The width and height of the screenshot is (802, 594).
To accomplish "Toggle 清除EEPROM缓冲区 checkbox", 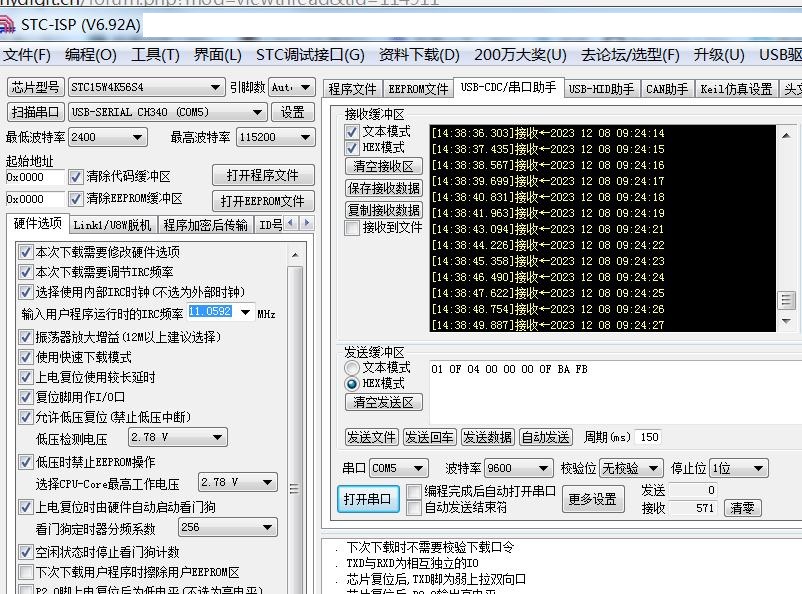I will [x=76, y=199].
